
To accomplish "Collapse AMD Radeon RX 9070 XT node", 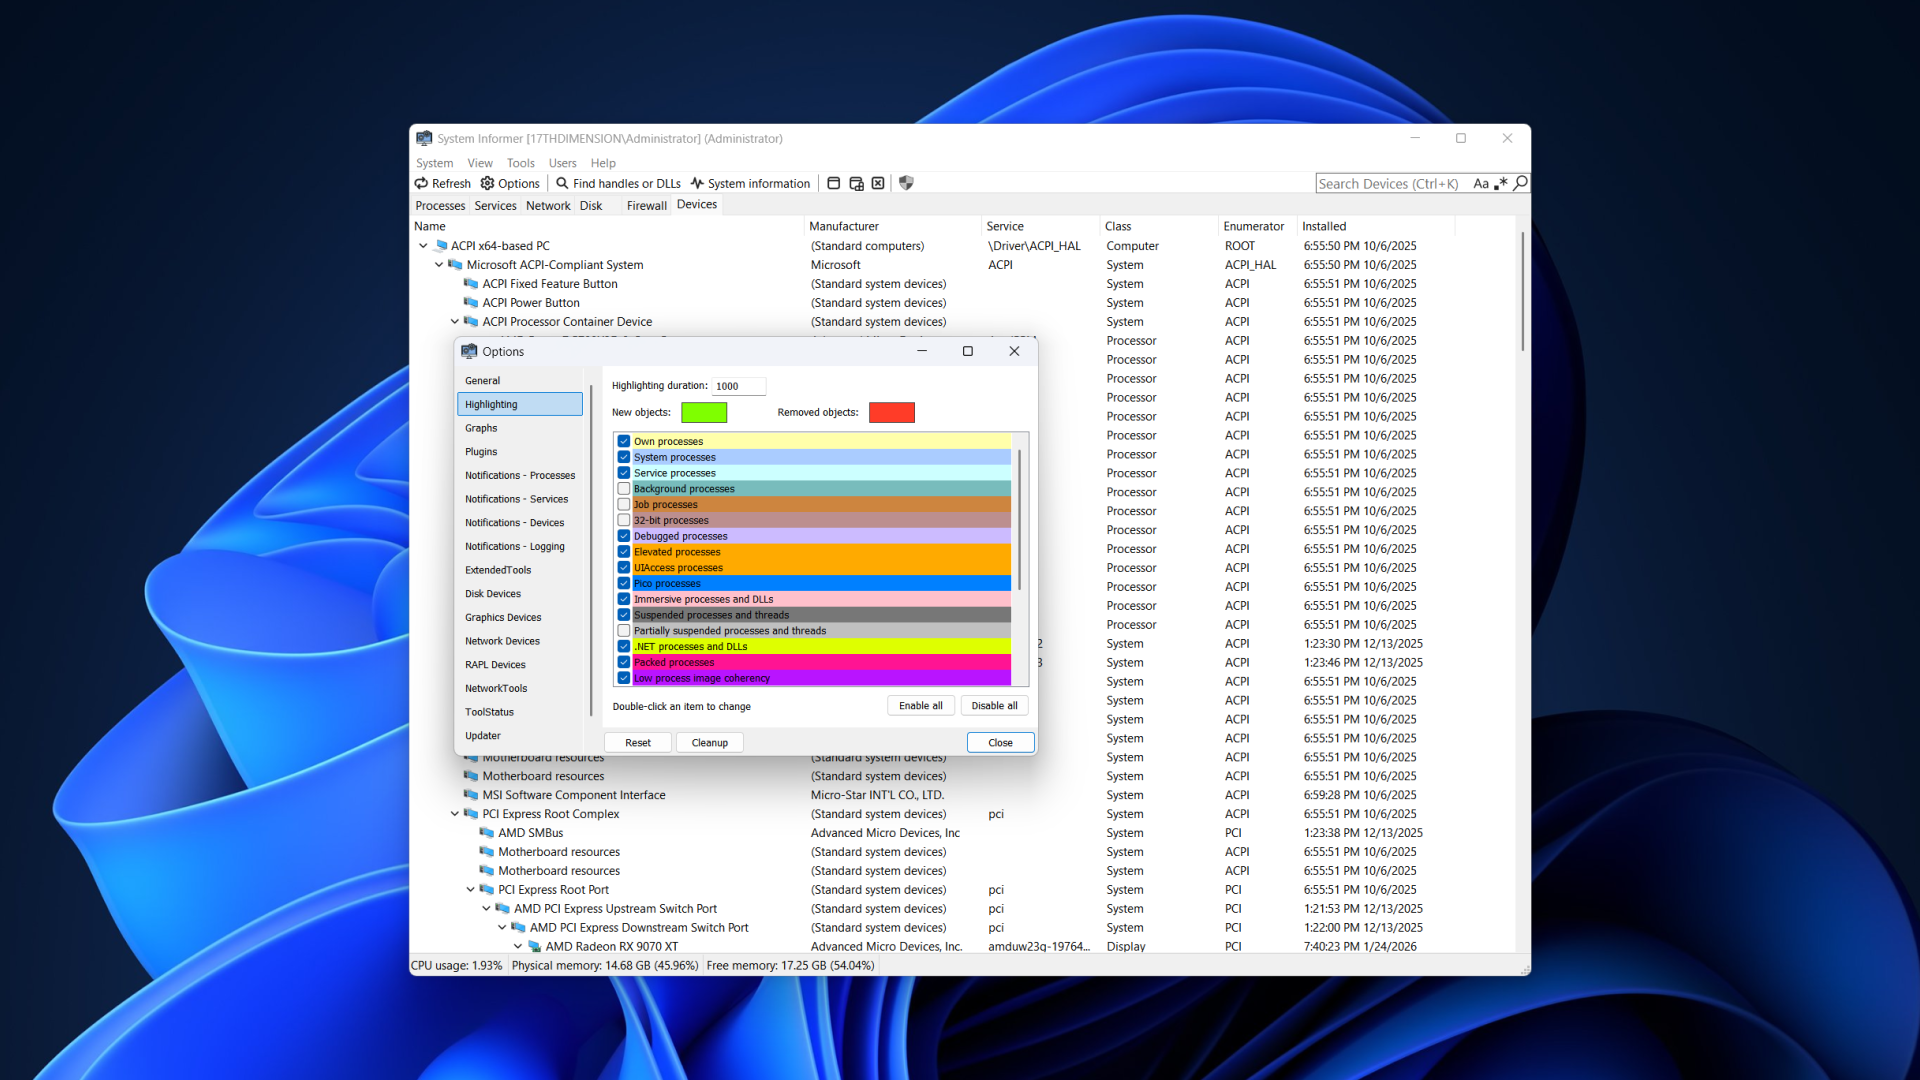I will point(518,947).
